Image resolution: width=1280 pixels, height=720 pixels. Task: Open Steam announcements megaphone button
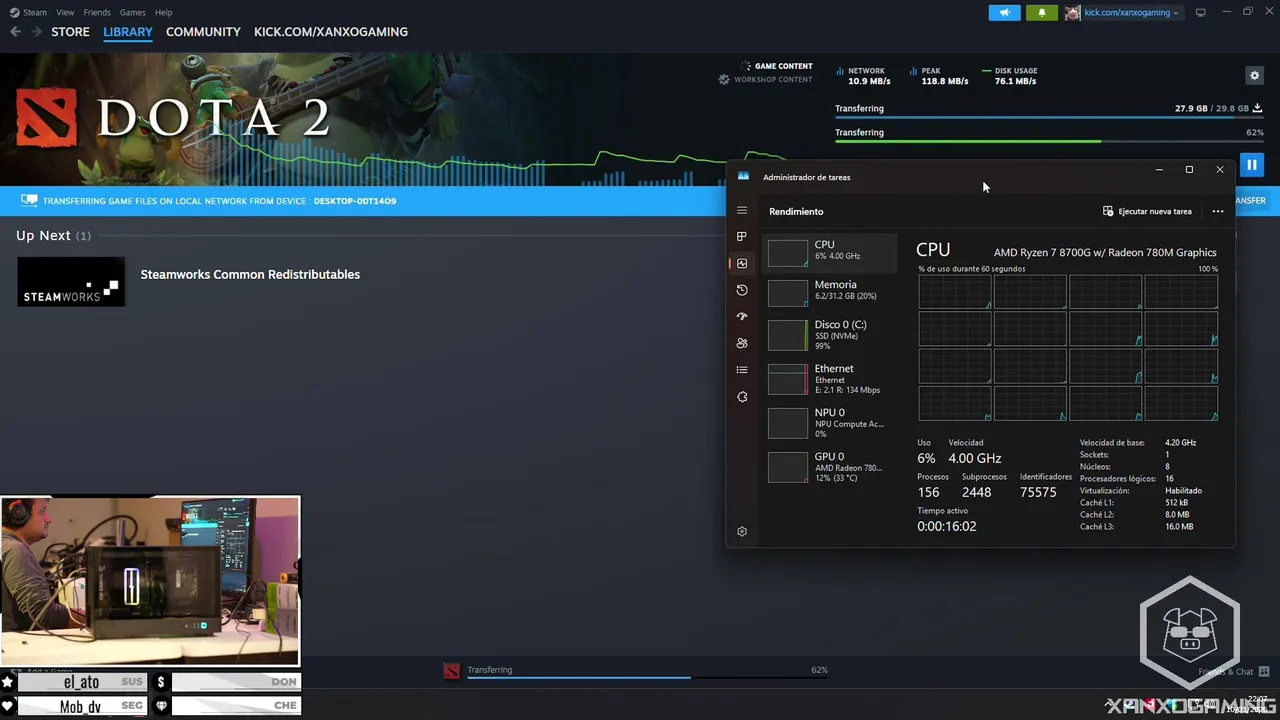tap(1005, 13)
